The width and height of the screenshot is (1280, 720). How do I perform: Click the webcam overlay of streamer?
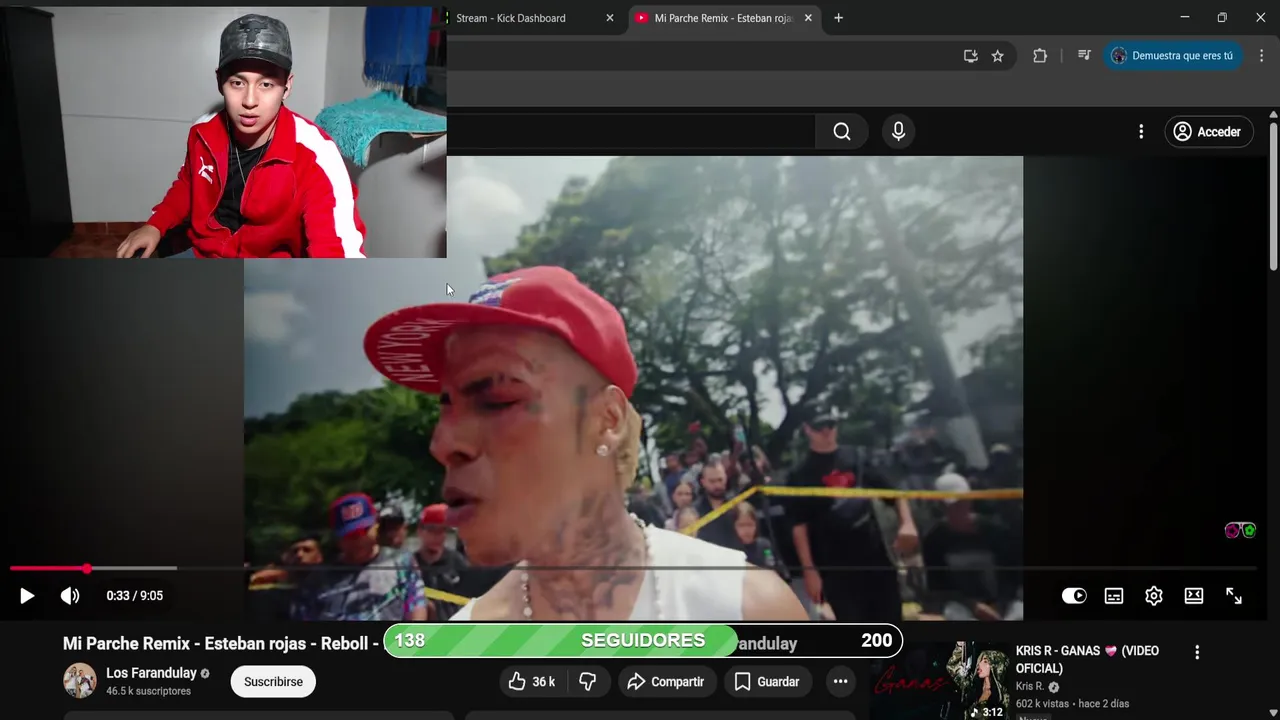[x=223, y=132]
